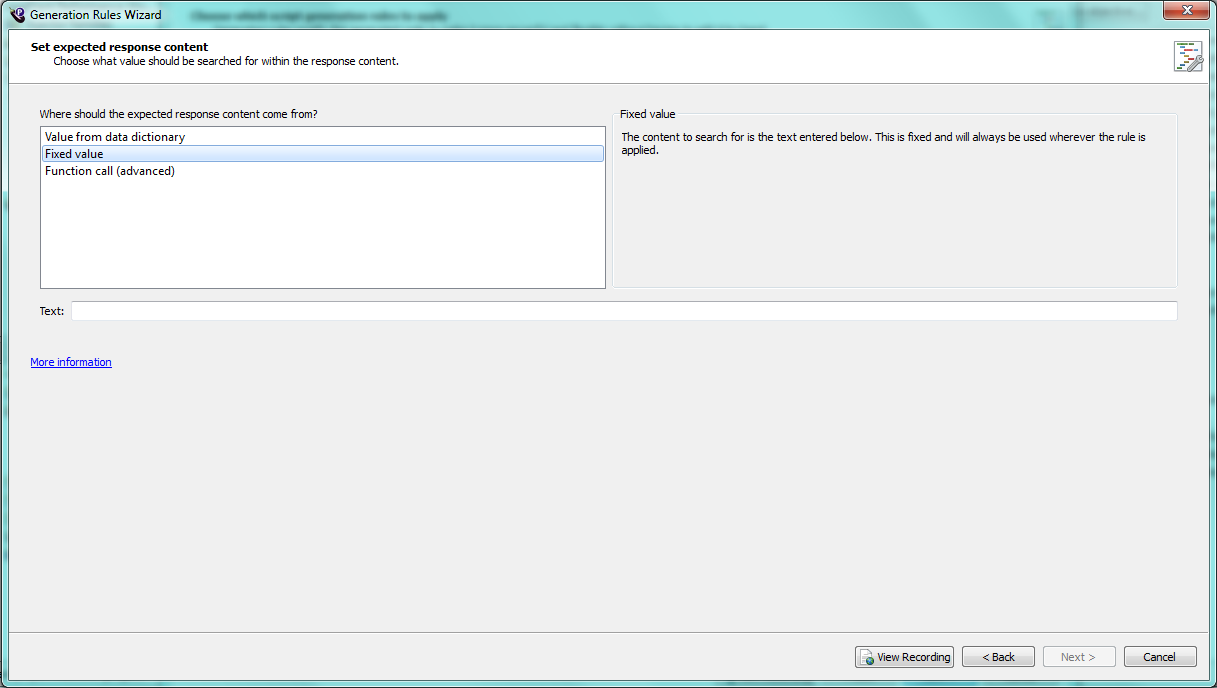Choose 'Function call (advanced)' in the list
The width and height of the screenshot is (1217, 688).
(110, 171)
